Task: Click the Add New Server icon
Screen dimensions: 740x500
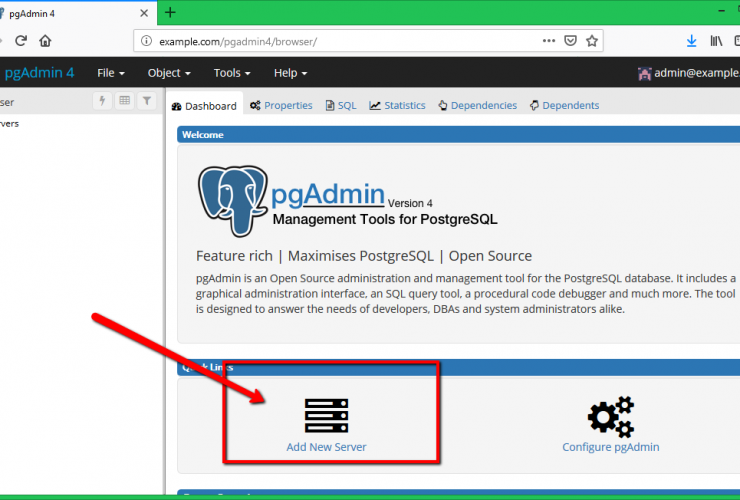Action: click(326, 415)
